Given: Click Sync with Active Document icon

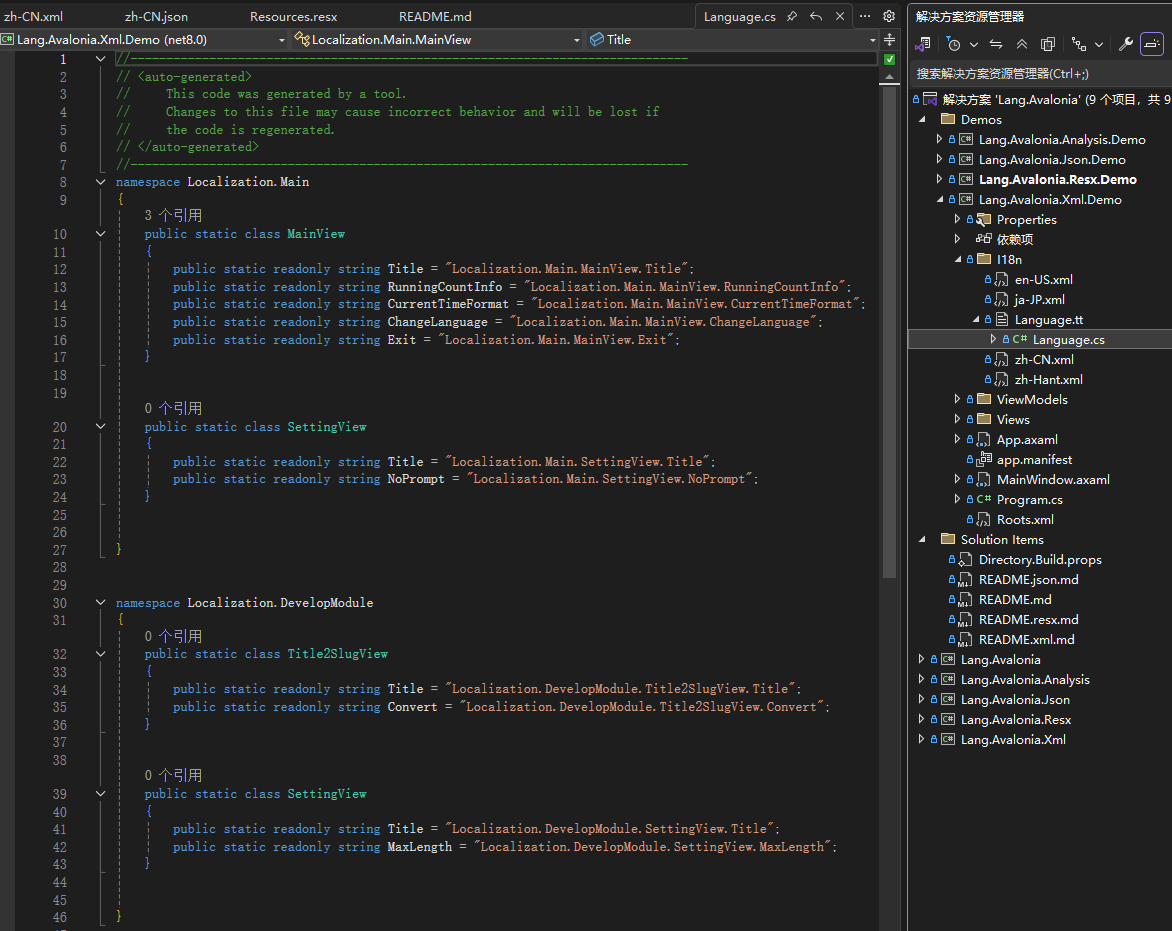Looking at the screenshot, I should click(x=996, y=44).
